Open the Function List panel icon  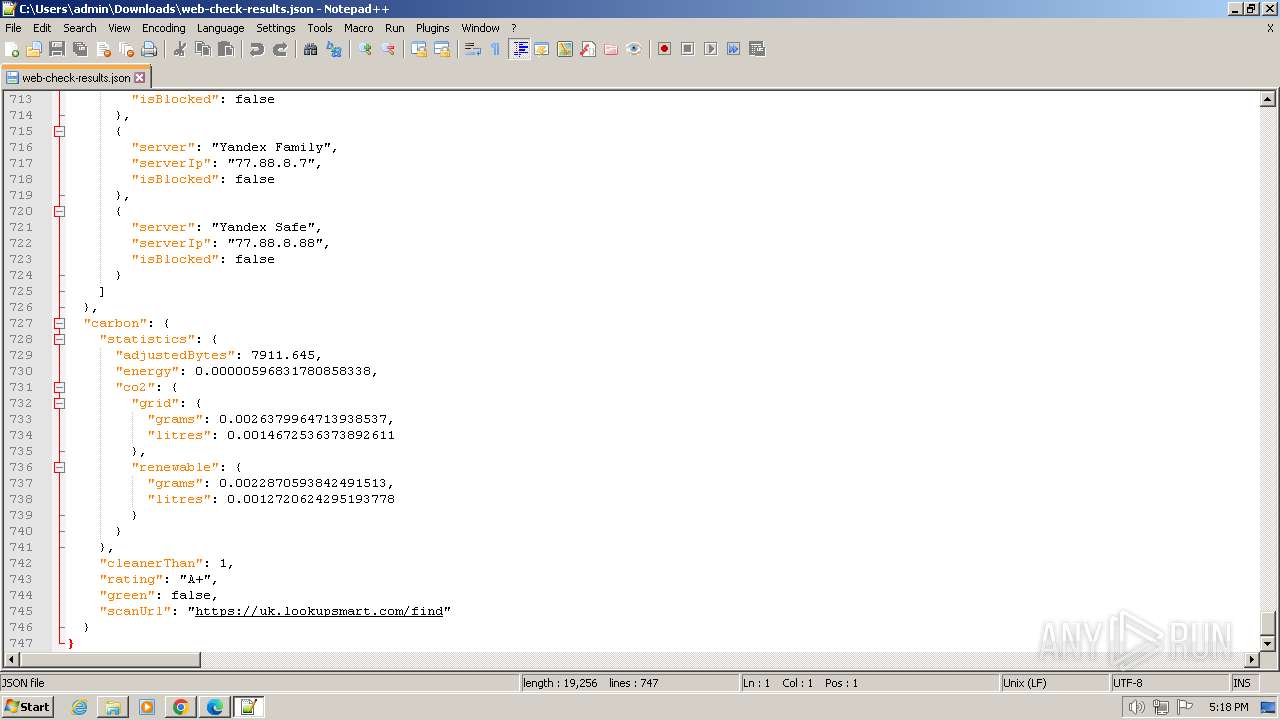pyautogui.click(x=588, y=49)
